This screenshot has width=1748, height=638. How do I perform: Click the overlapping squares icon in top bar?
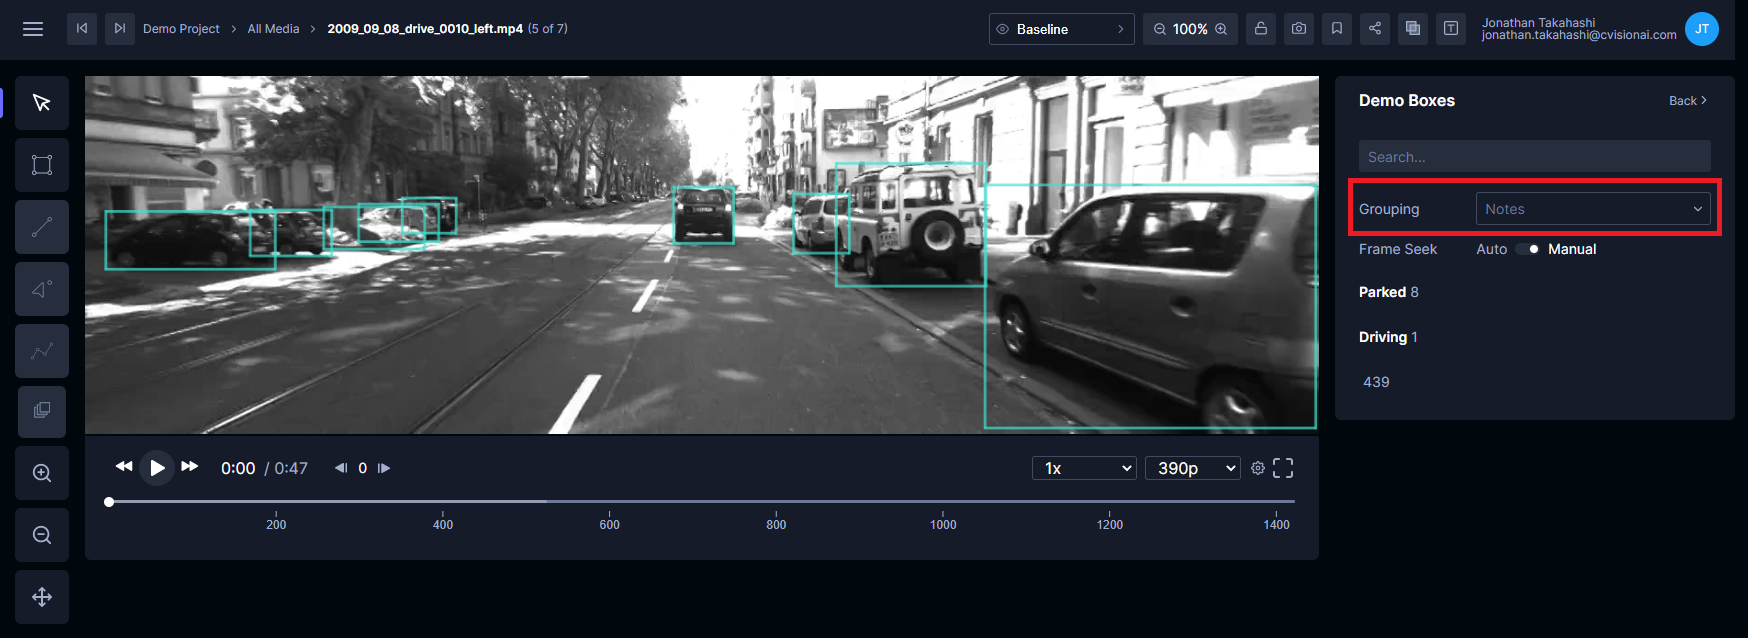click(x=1413, y=29)
